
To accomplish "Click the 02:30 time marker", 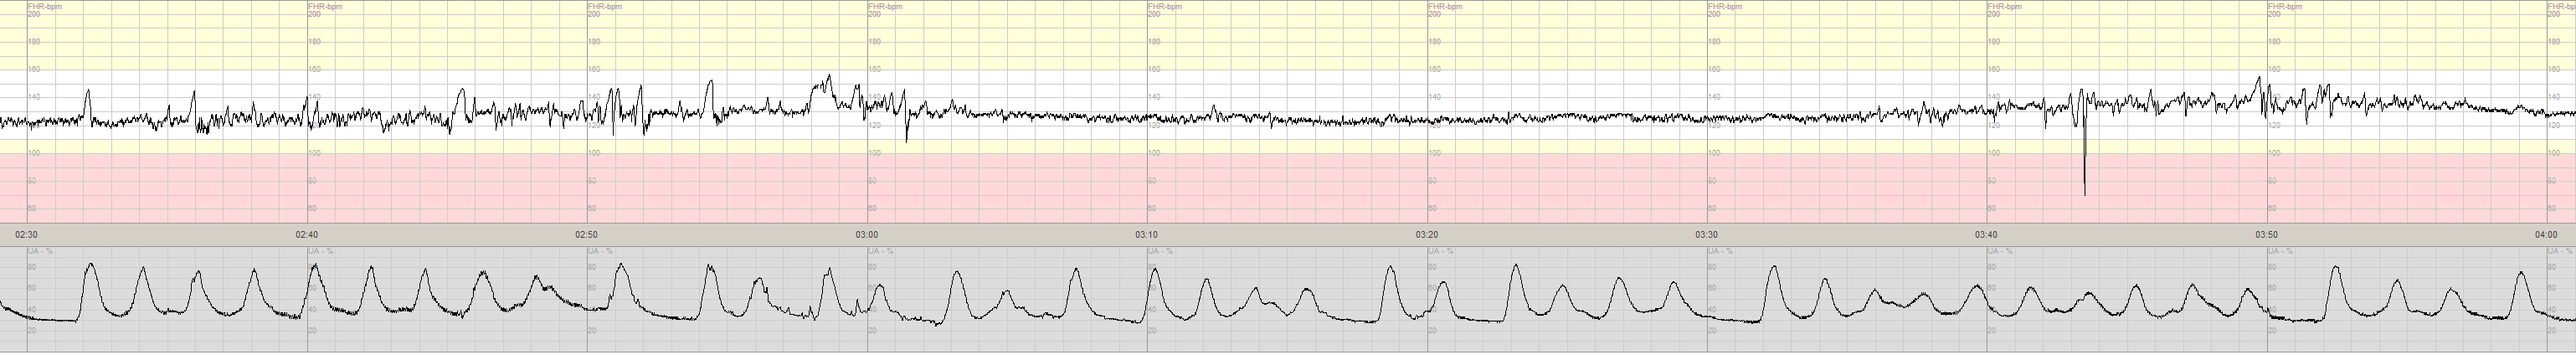I will point(27,235).
